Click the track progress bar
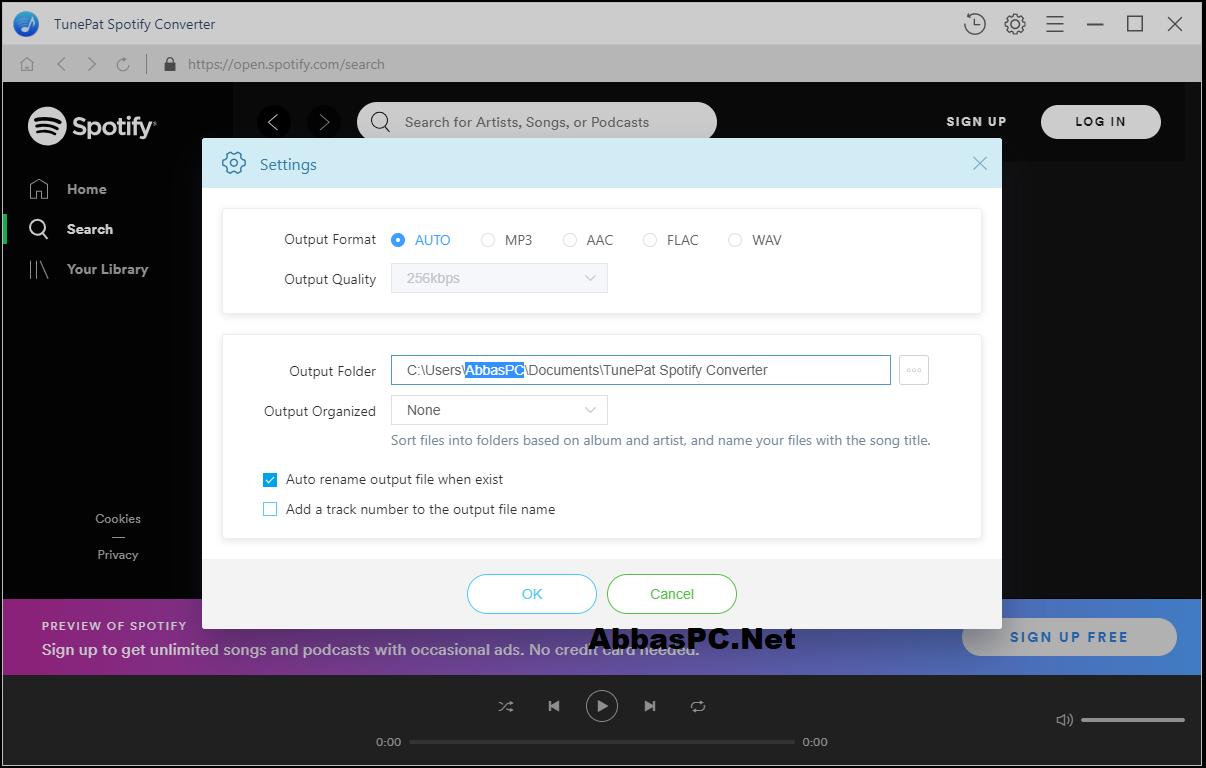Image resolution: width=1206 pixels, height=768 pixels. 602,742
